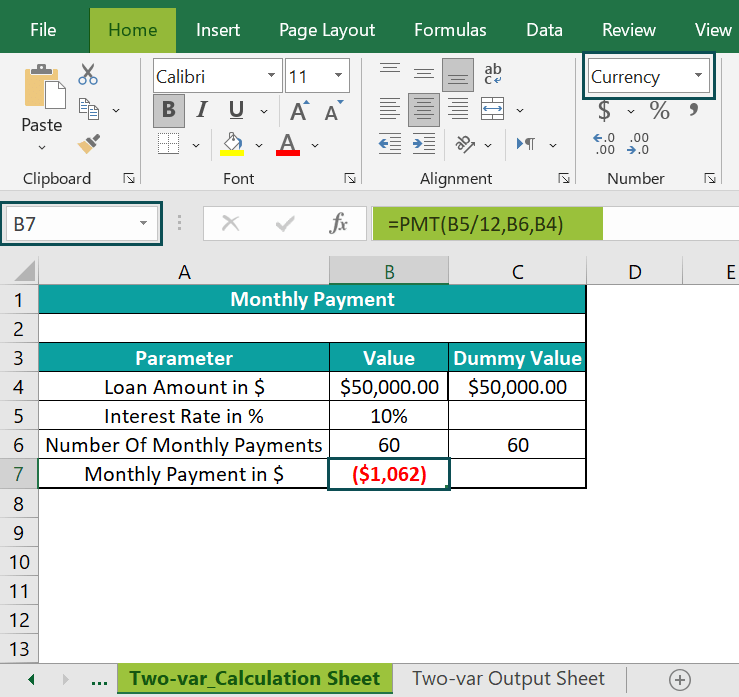Toggle Bottom Align
739x697 pixels.
[458, 74]
